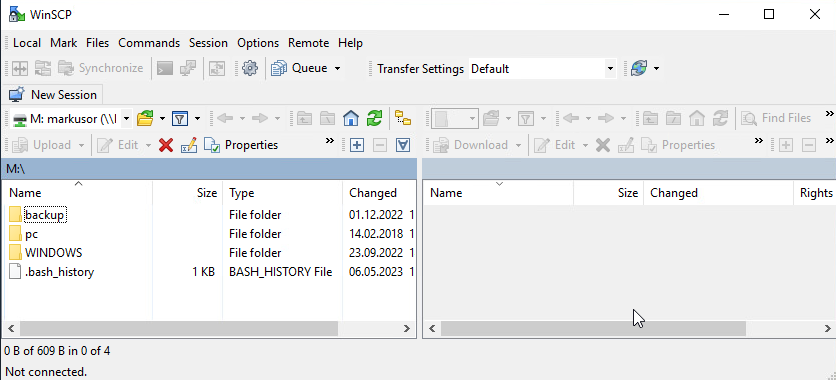Open Preferences via the gear icon

click(x=250, y=68)
